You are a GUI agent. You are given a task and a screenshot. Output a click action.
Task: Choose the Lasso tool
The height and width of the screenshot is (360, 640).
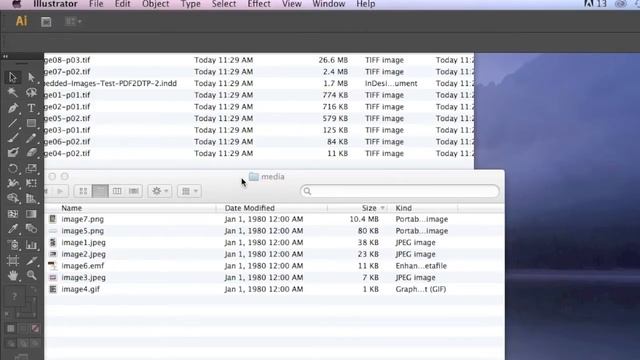pos(31,93)
